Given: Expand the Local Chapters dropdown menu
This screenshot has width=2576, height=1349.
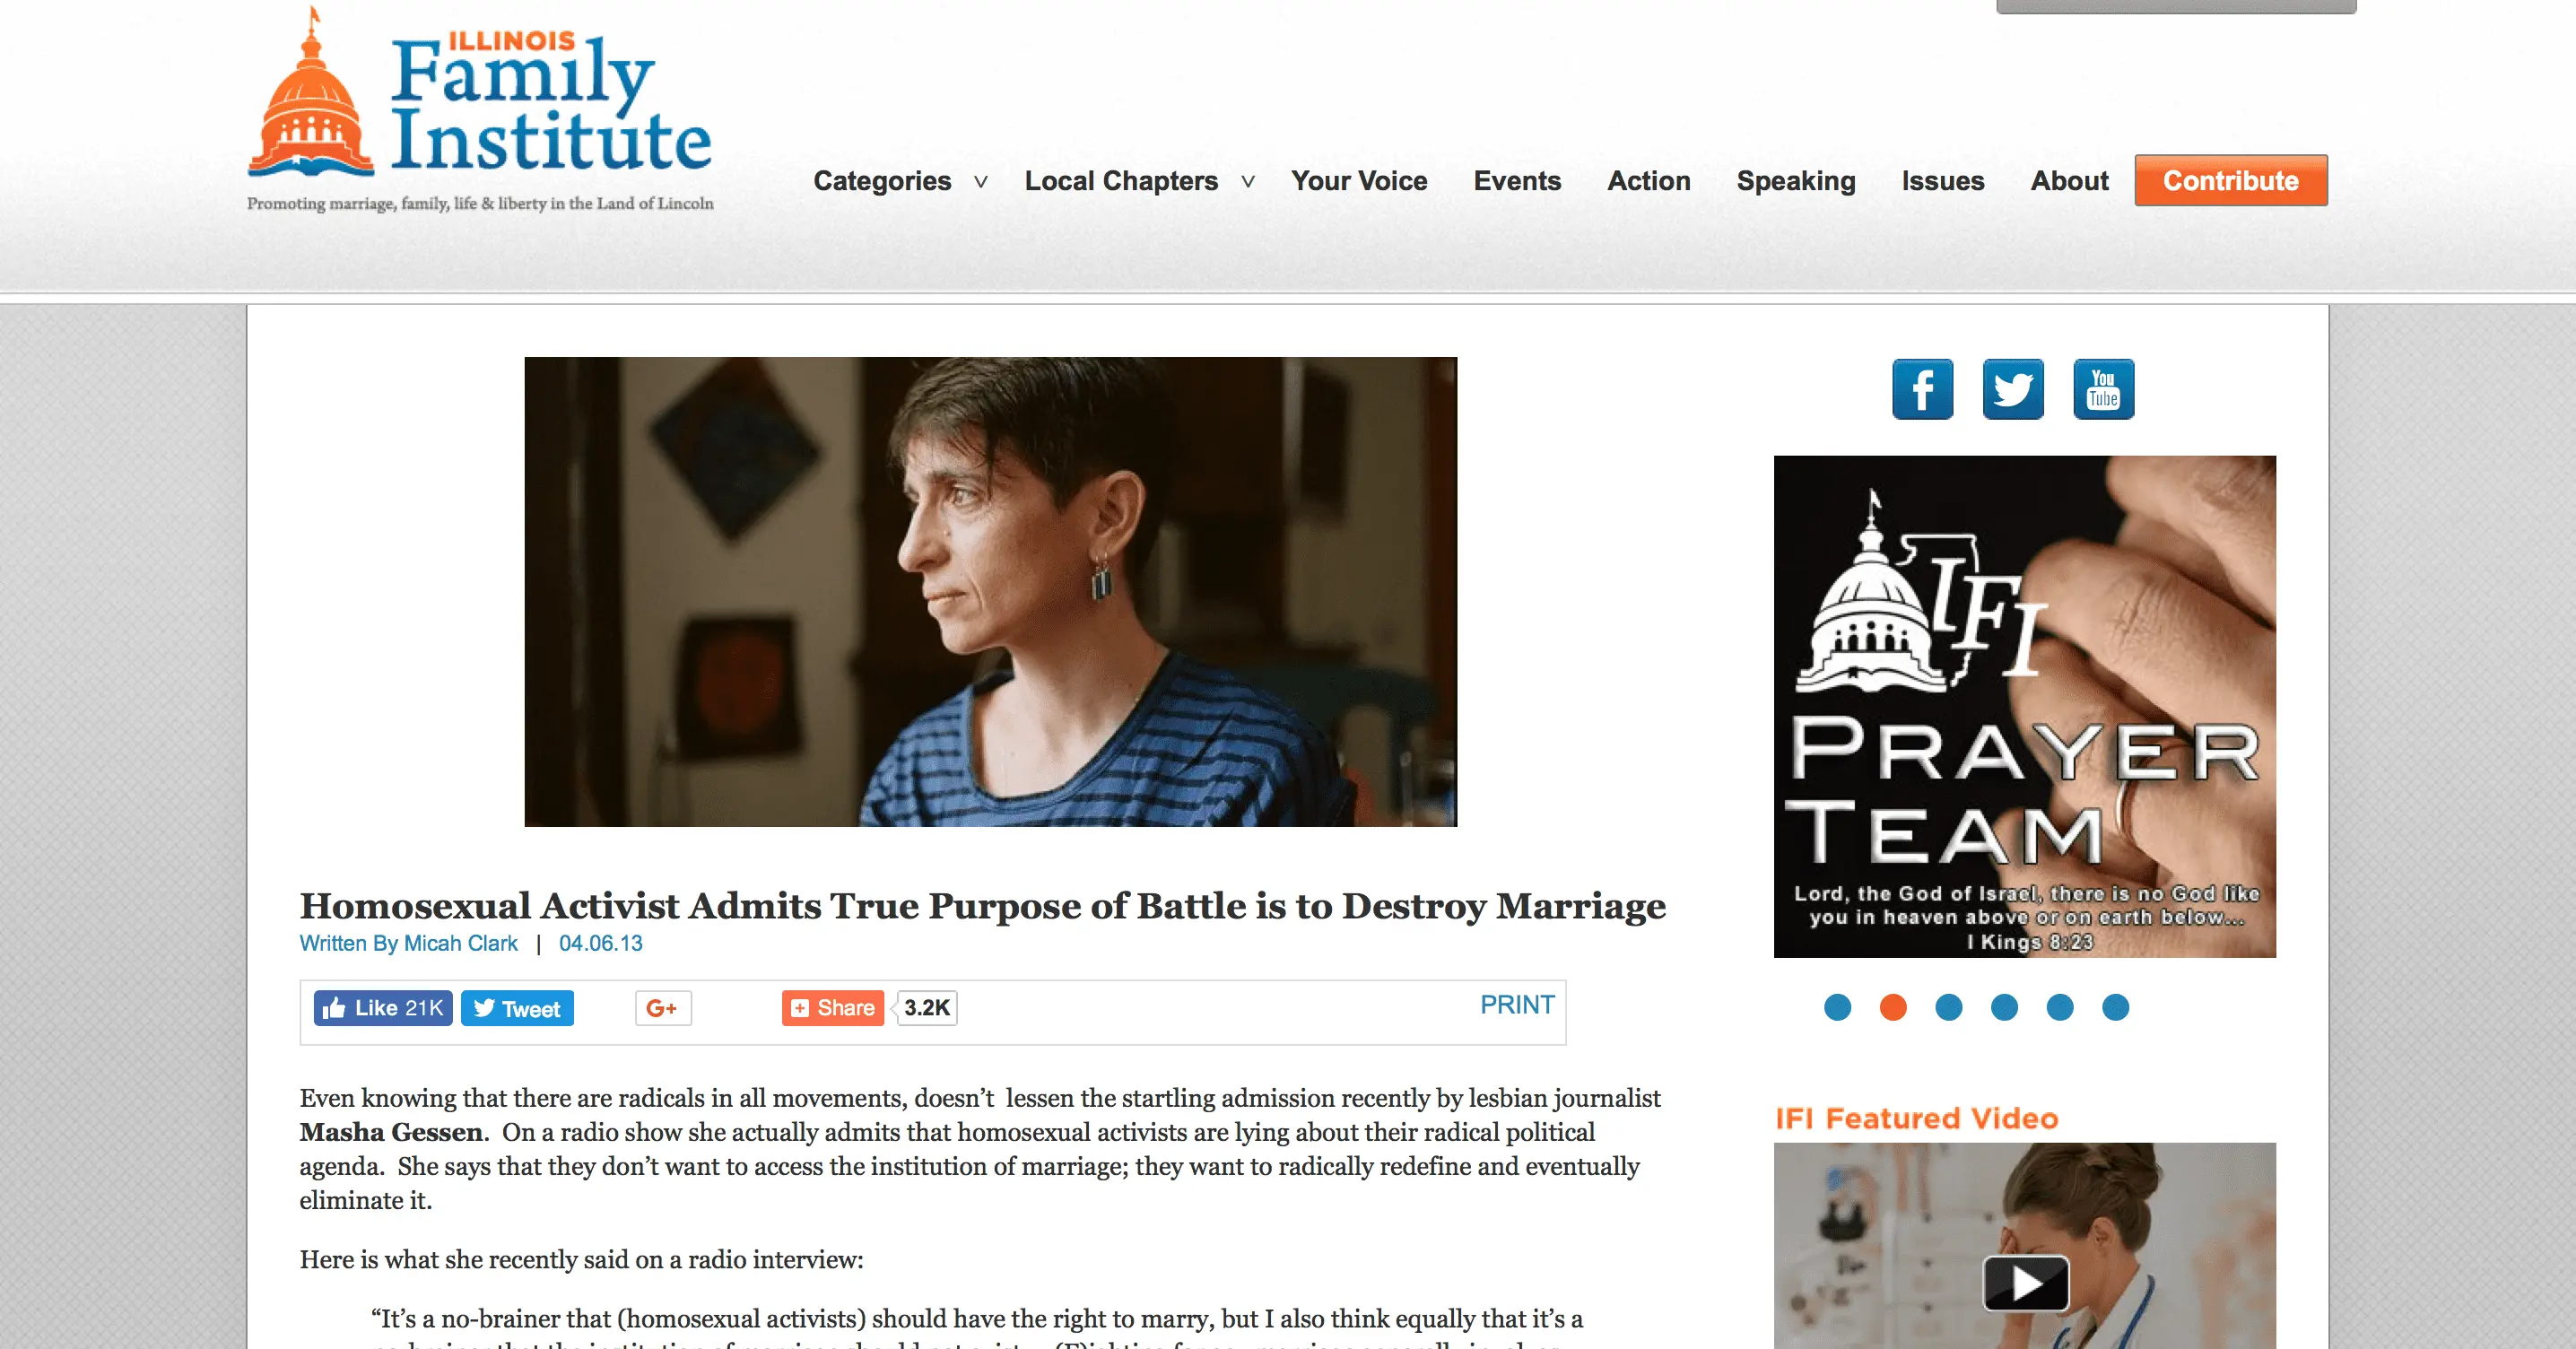Looking at the screenshot, I should point(1139,181).
